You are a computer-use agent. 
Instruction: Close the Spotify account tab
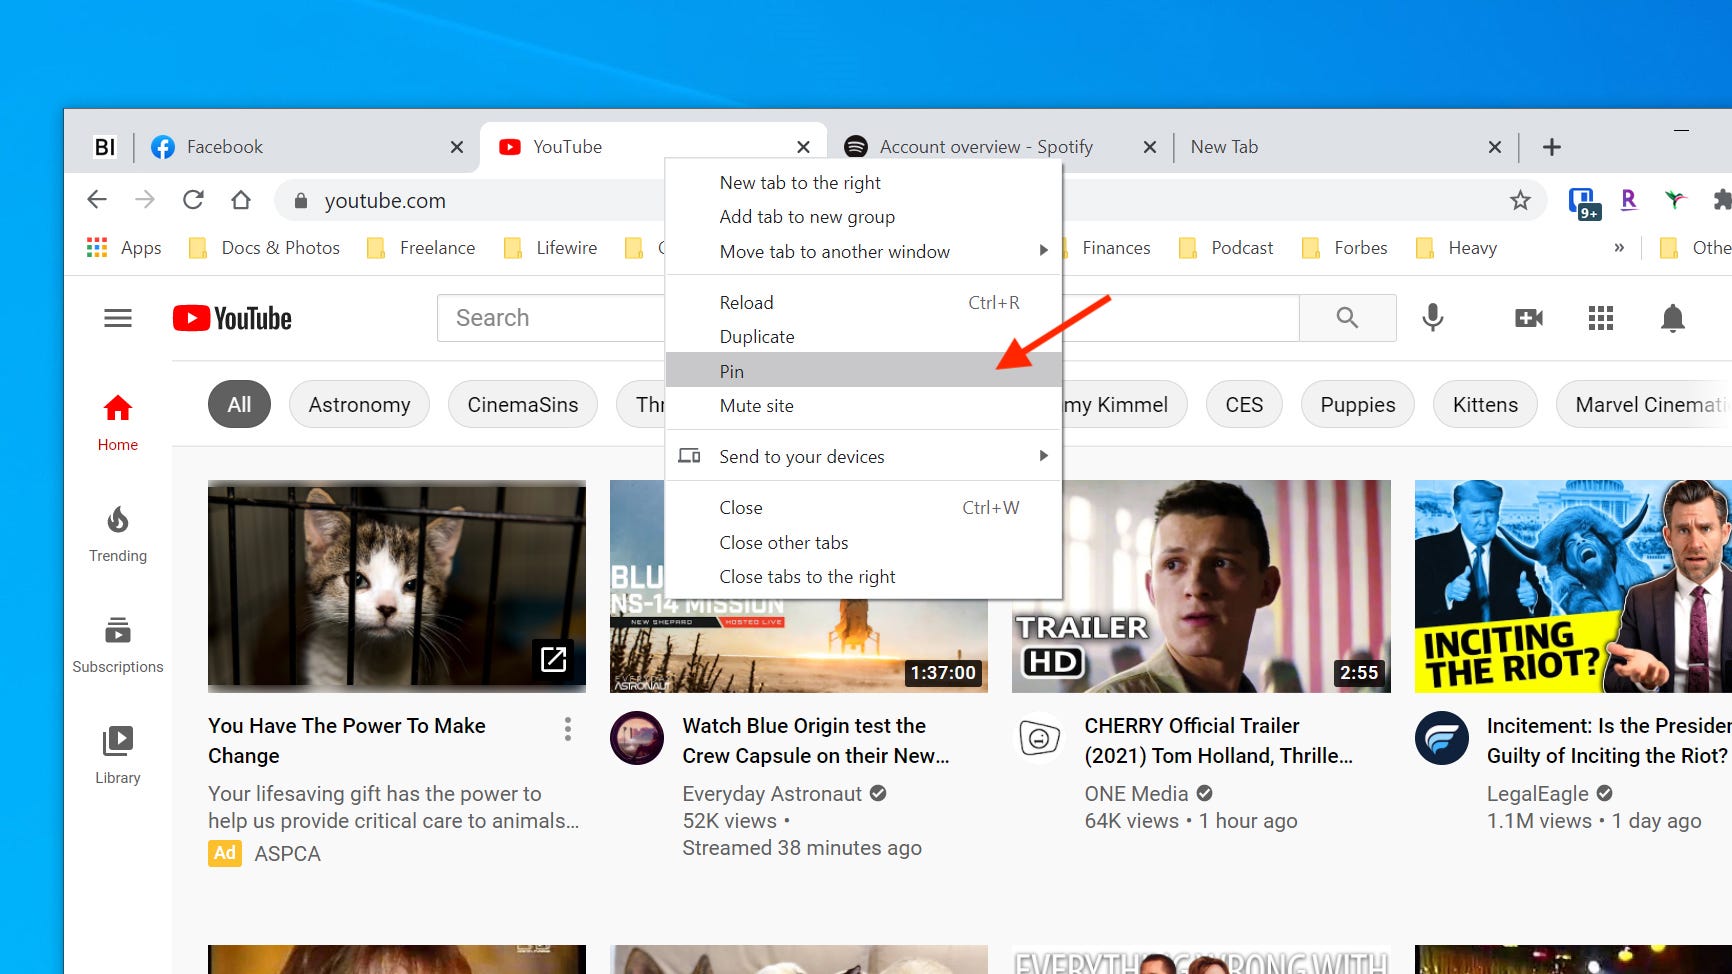pos(1150,147)
